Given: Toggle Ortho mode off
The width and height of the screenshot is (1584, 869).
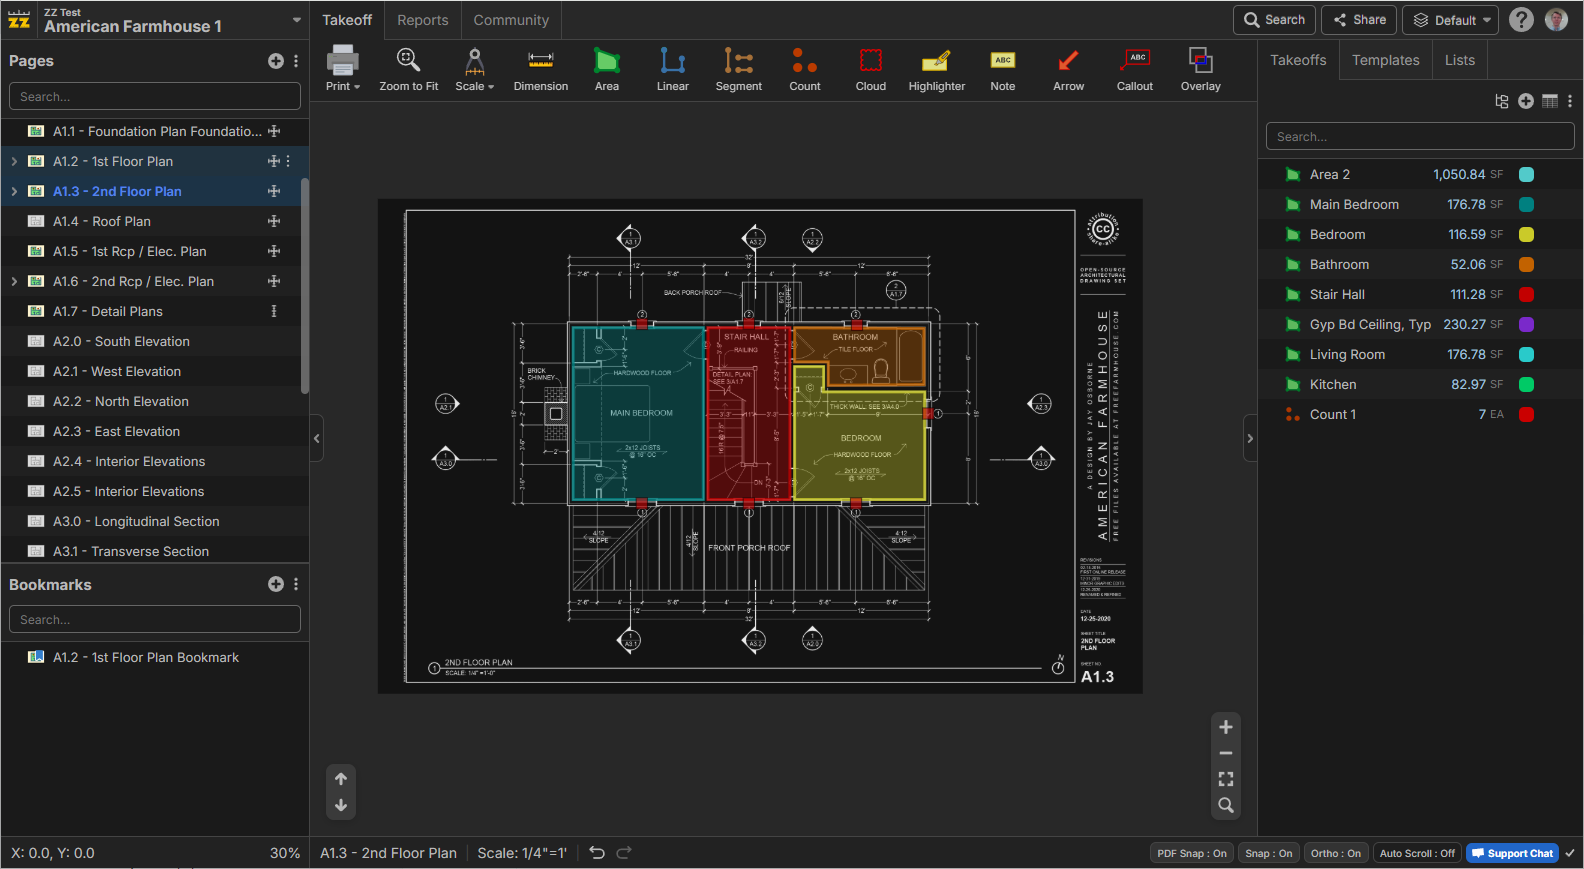Looking at the screenshot, I should pyautogui.click(x=1335, y=853).
